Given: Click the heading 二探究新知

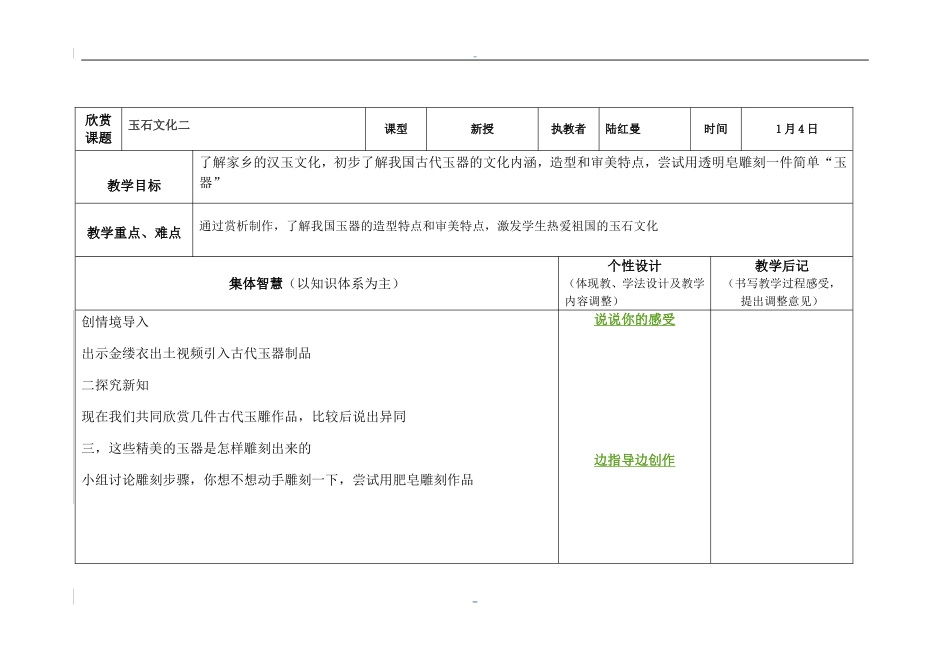Looking at the screenshot, I should pos(115,385).
